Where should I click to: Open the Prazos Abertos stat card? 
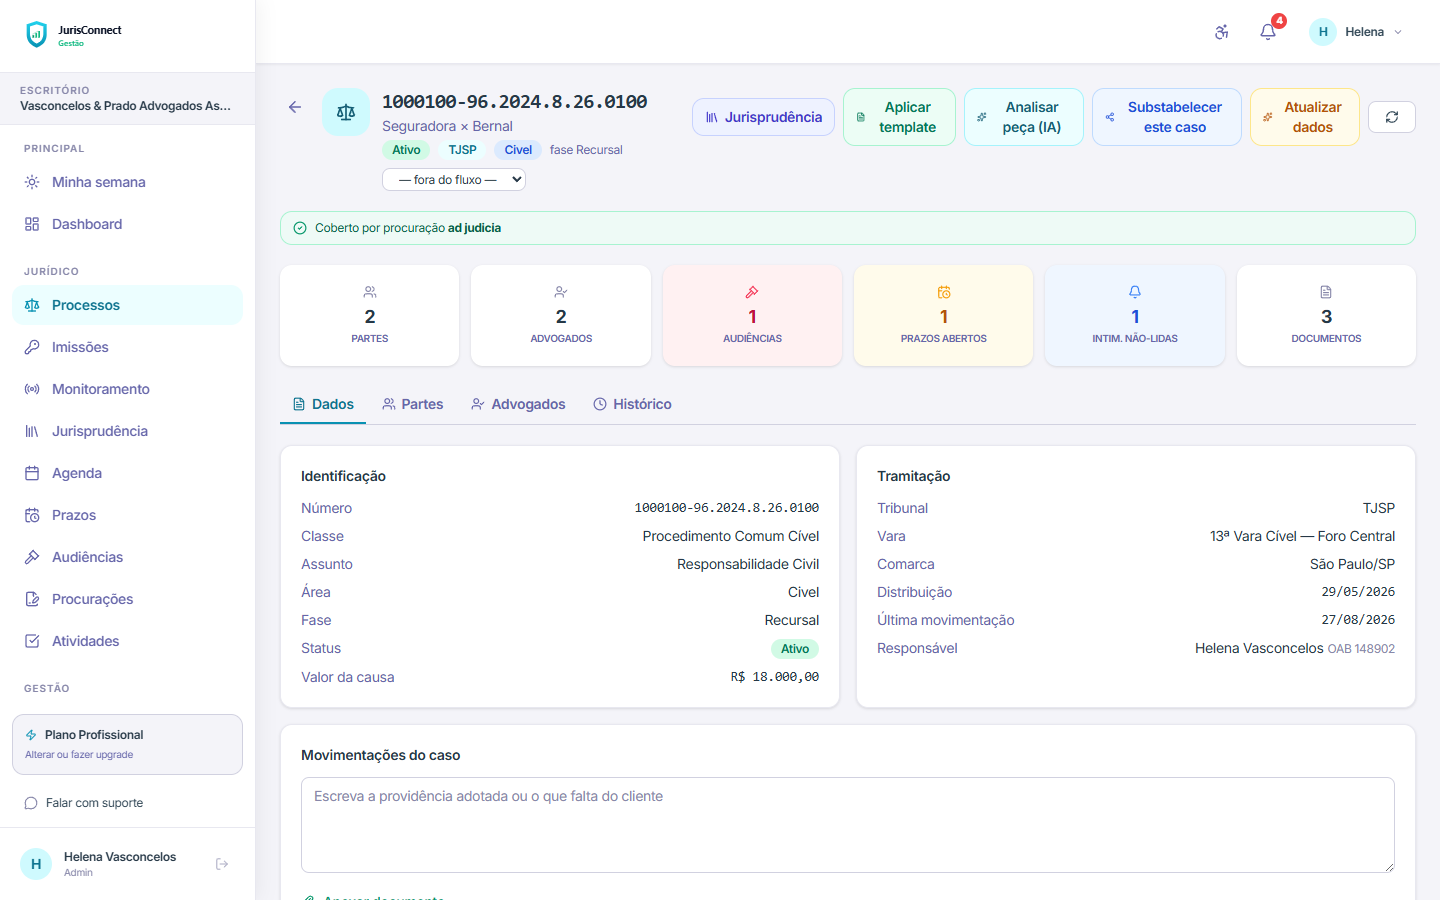[x=944, y=315]
